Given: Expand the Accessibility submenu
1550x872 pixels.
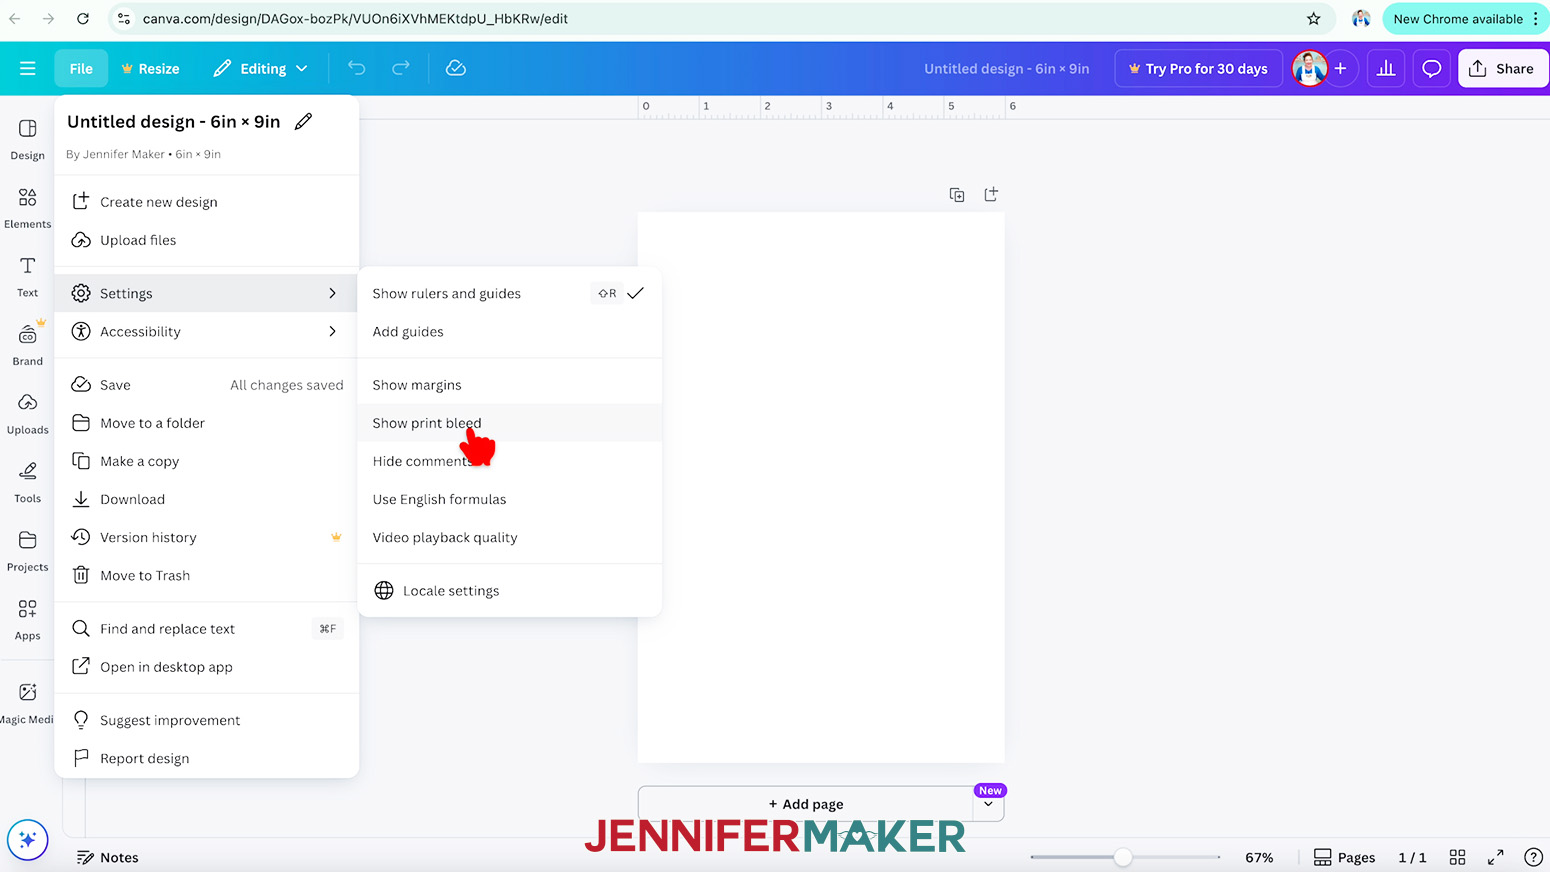Looking at the screenshot, I should coord(206,331).
